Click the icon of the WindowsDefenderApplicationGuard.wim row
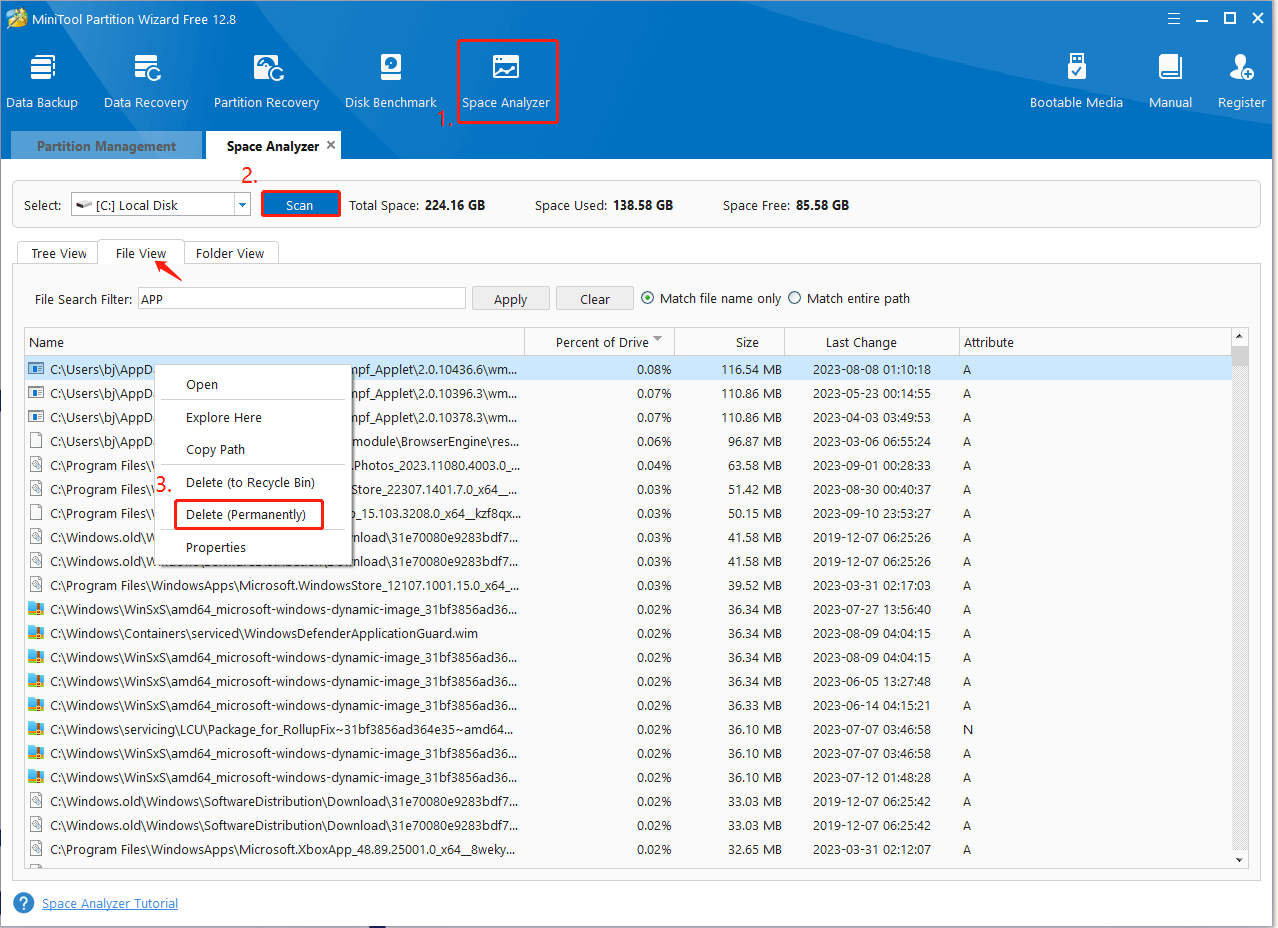The image size is (1278, 928). coord(36,633)
